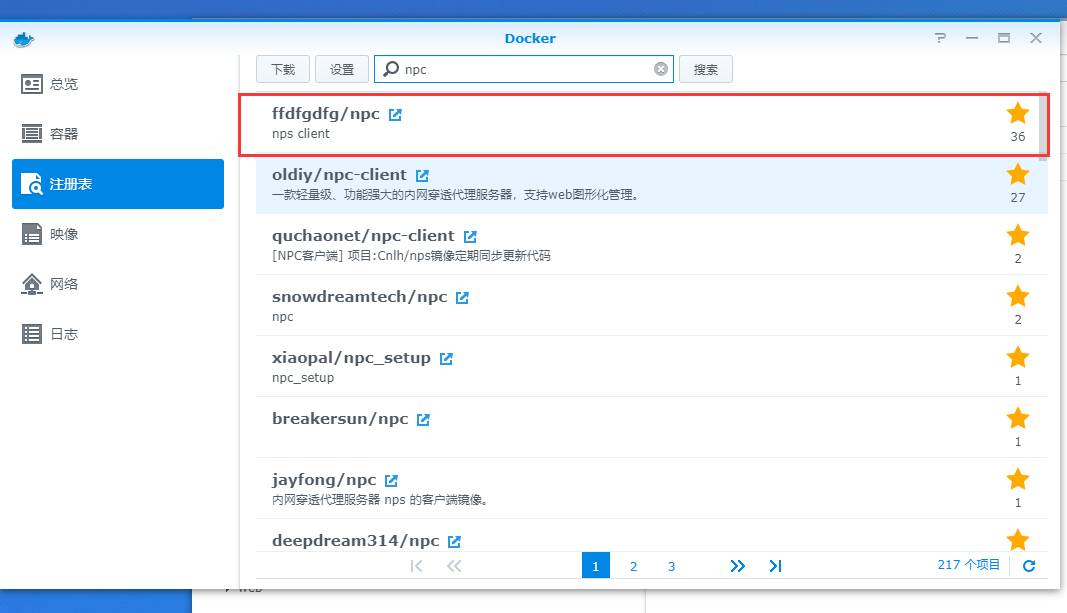The height and width of the screenshot is (613, 1067).
Task: Click the star icon of ffdfgdfg/npc
Action: [1018, 113]
